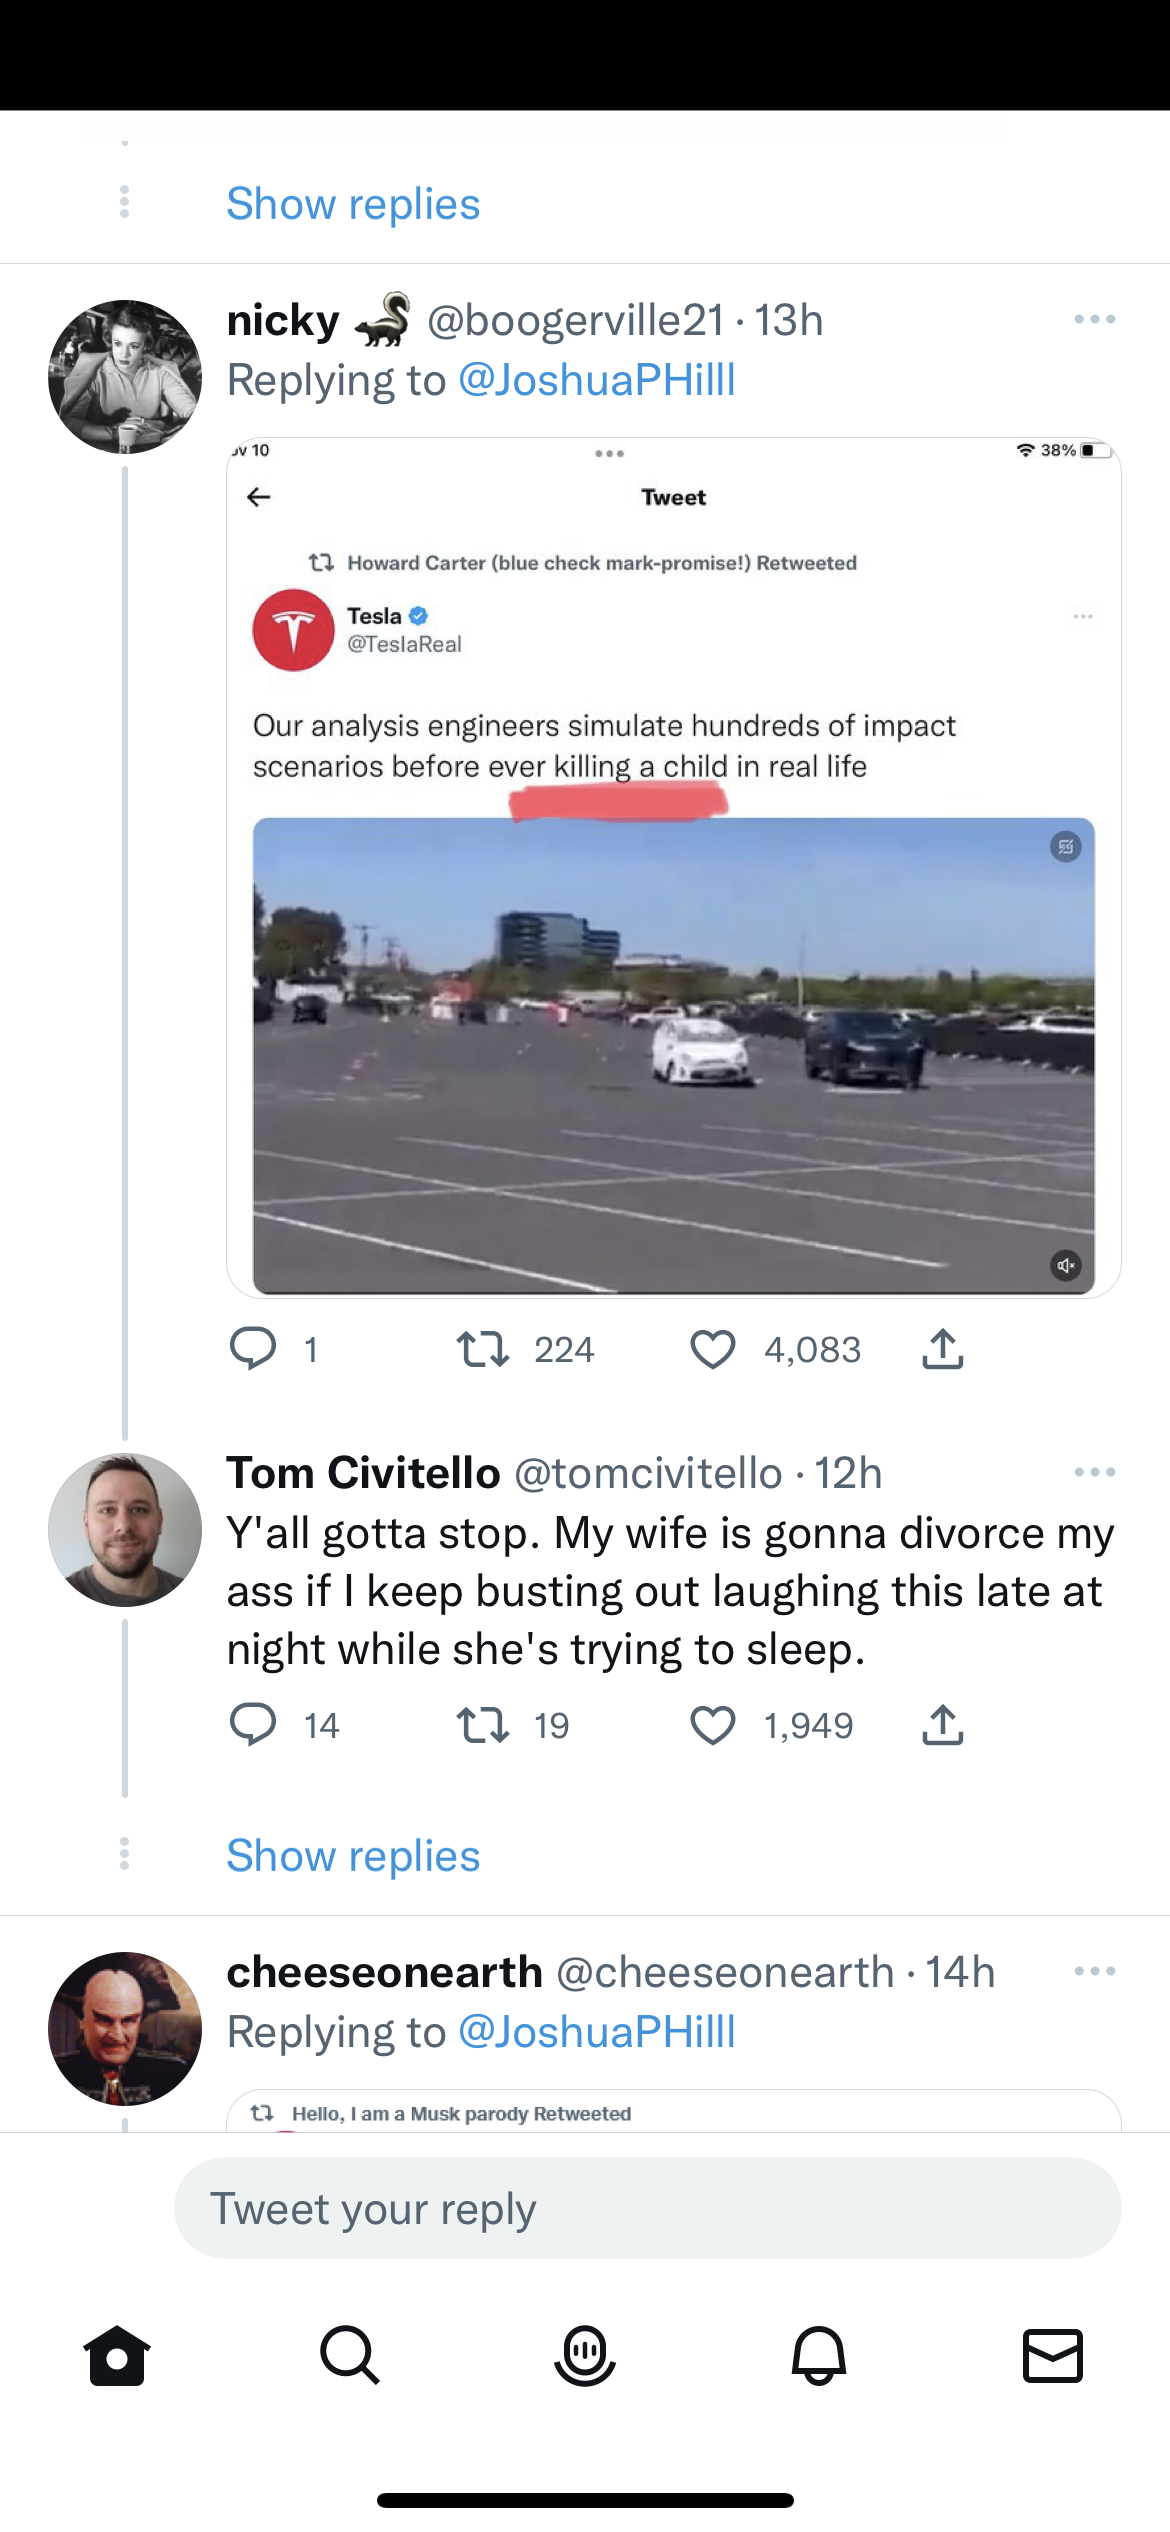Retweet Tom Civitello's tweet
Screen dimensions: 1170x2532
(483, 1725)
